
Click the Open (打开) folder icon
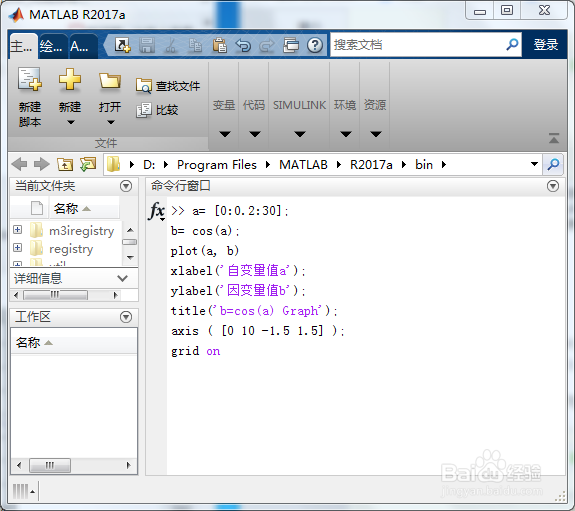[x=110, y=80]
